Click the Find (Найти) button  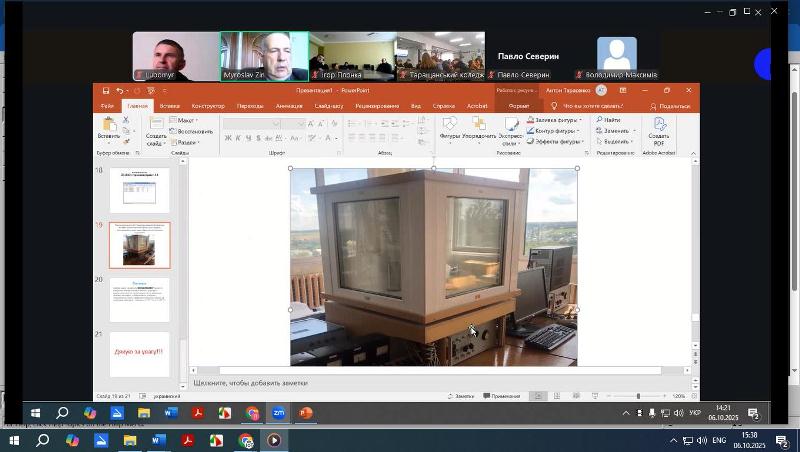(611, 120)
